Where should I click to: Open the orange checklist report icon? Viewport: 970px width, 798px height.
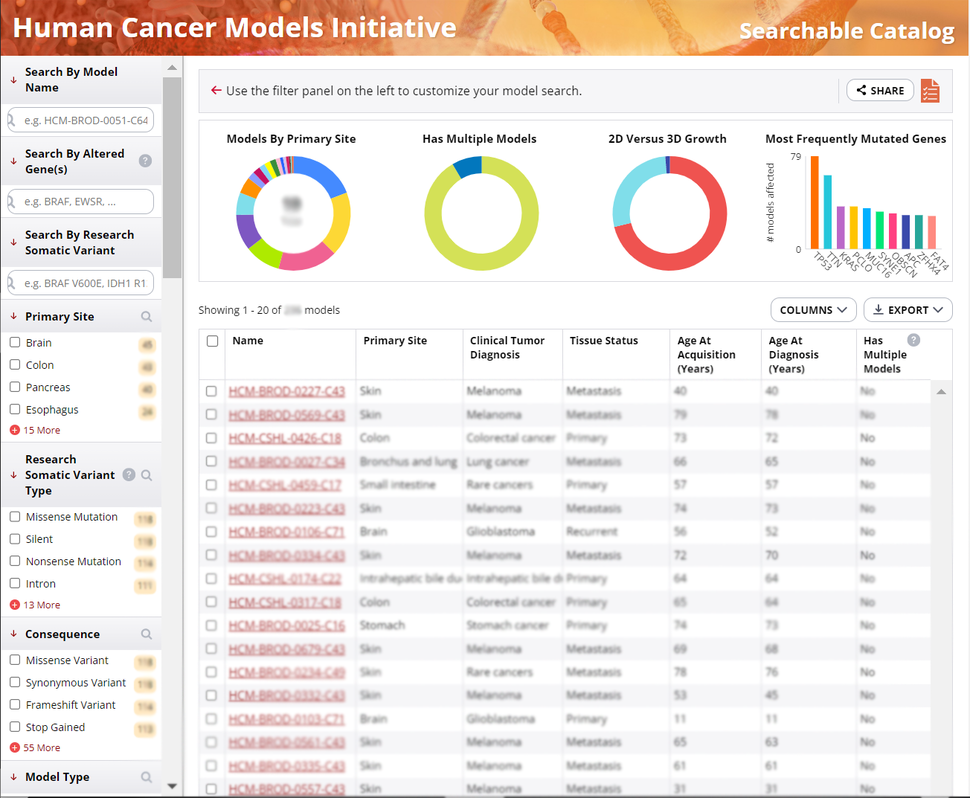point(930,90)
